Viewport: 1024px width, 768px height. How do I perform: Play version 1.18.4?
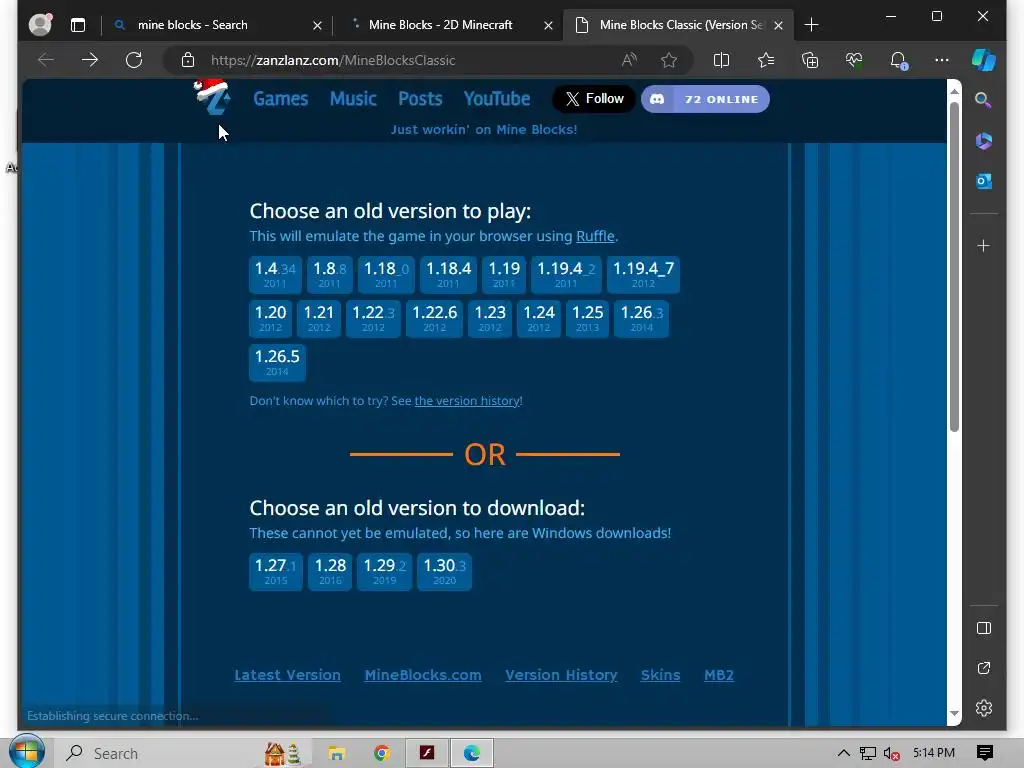pos(449,274)
